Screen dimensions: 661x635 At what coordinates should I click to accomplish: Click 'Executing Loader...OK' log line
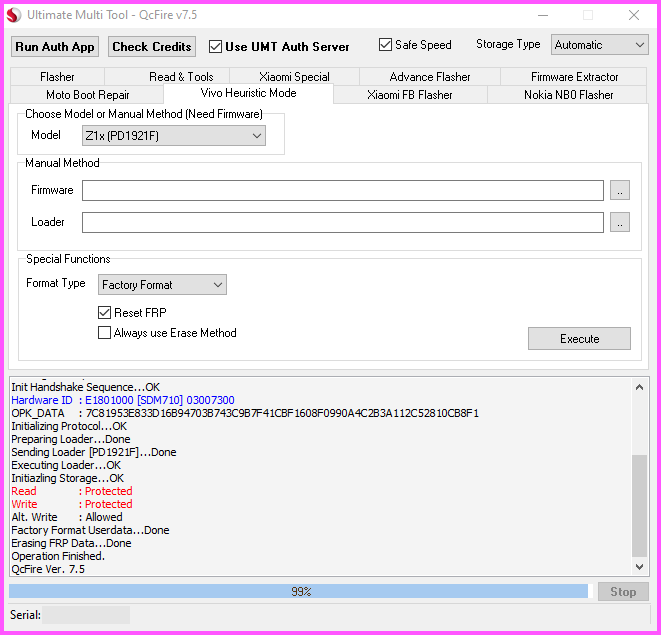coord(66,465)
